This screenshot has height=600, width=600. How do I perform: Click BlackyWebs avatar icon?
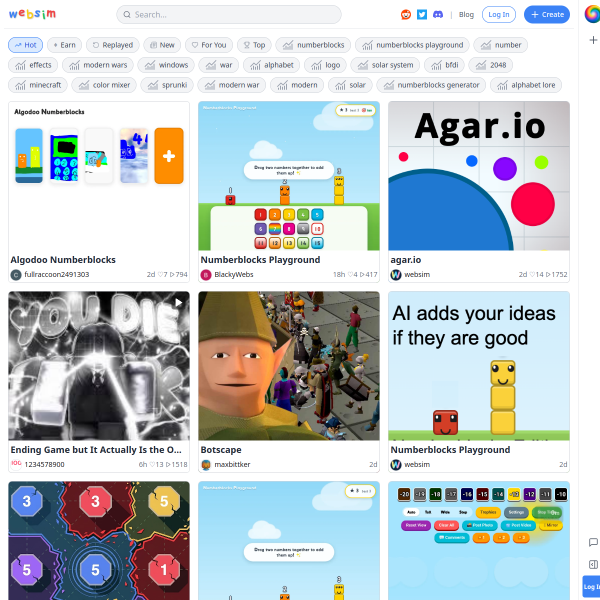point(206,274)
